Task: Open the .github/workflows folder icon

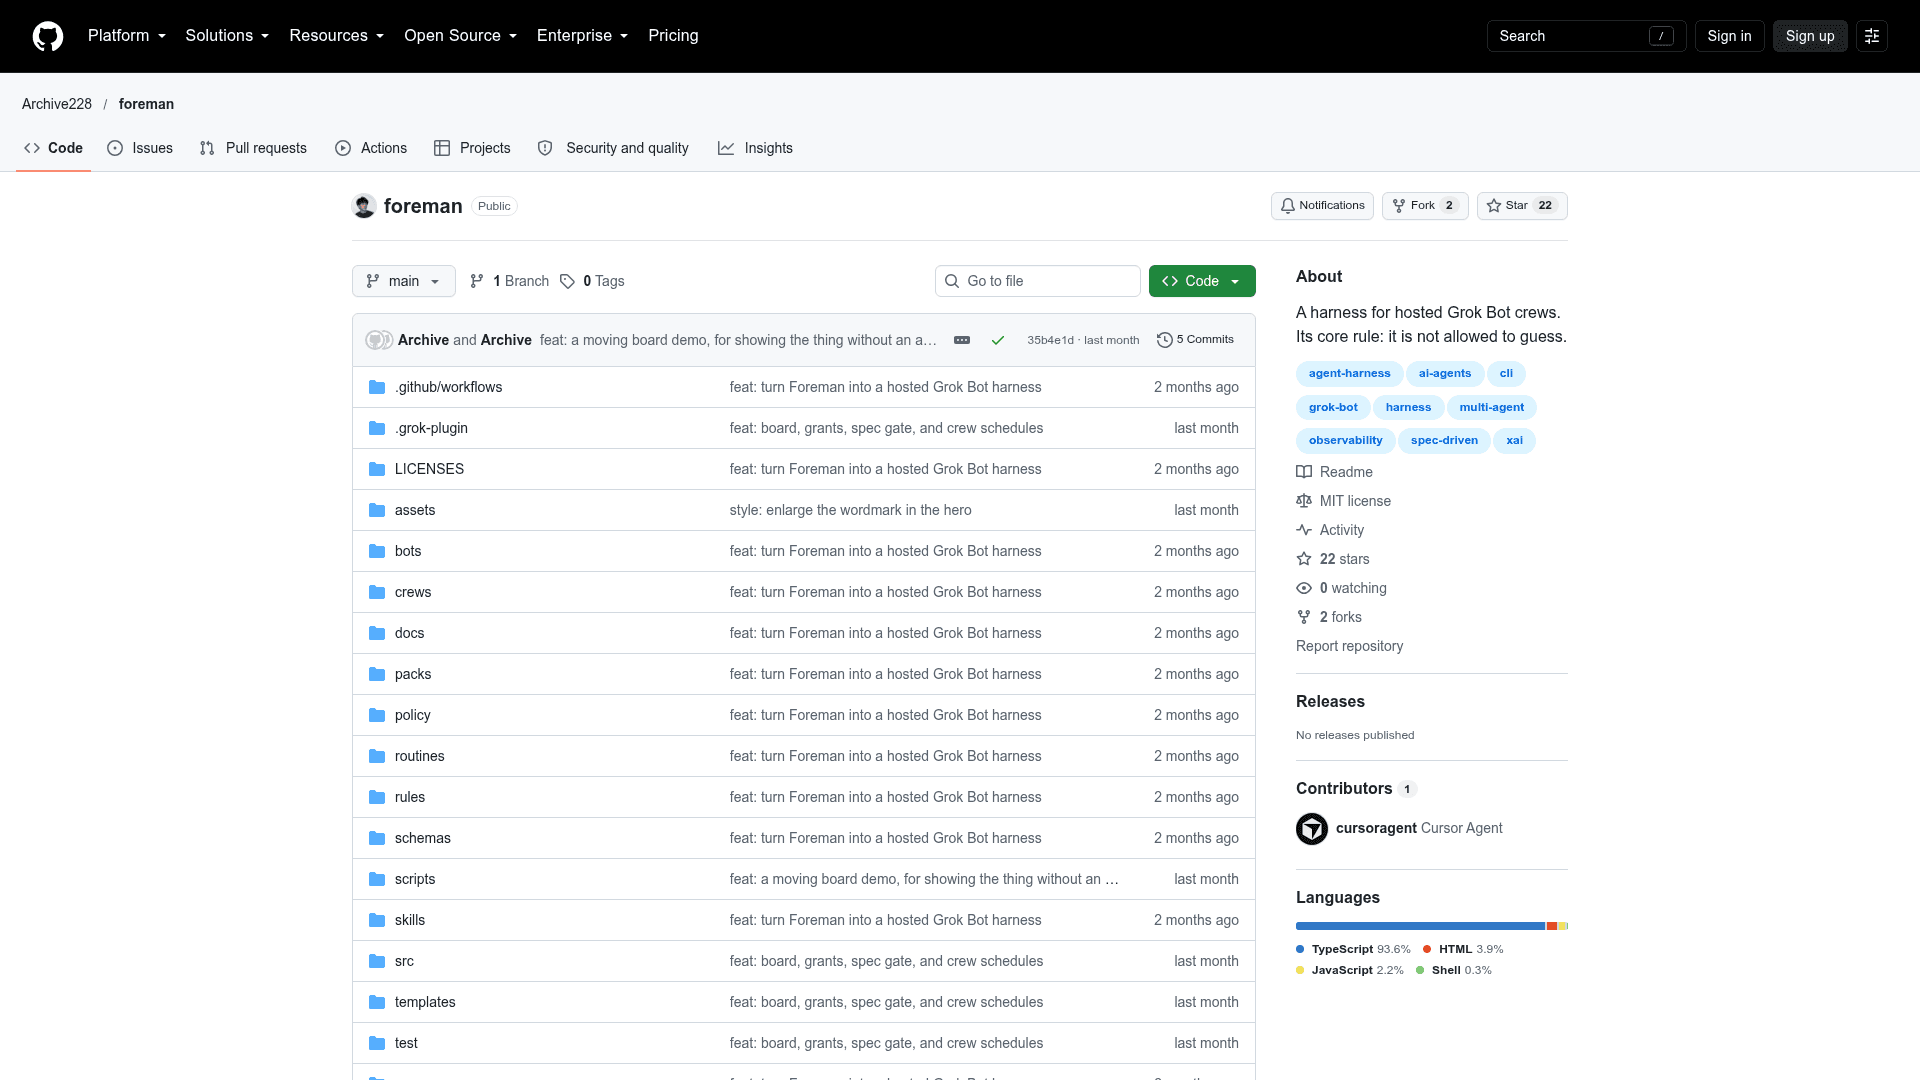Action: coord(377,387)
